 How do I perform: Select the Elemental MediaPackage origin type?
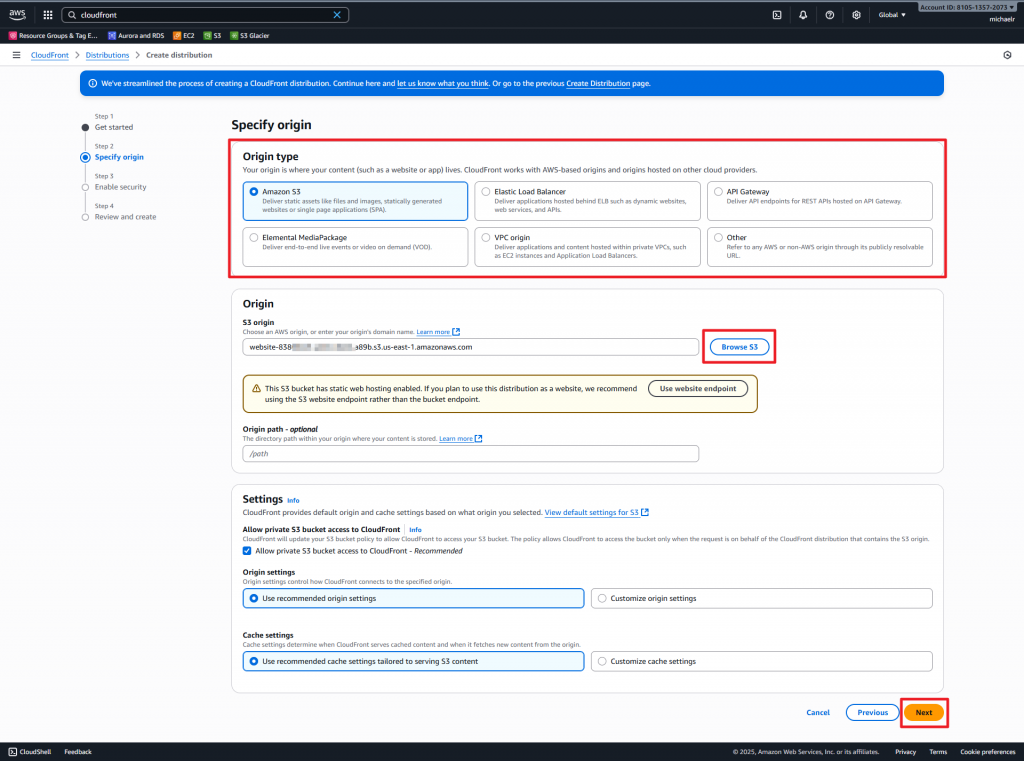pos(355,246)
